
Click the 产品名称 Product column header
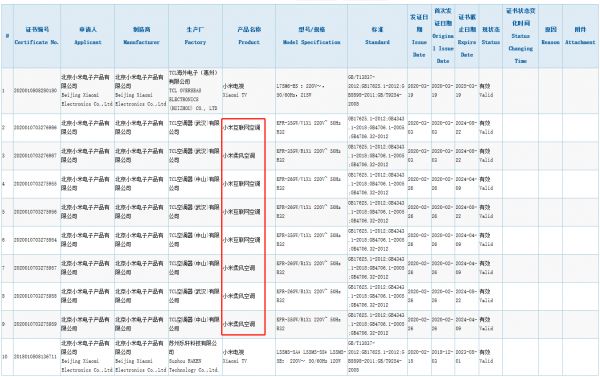point(249,36)
